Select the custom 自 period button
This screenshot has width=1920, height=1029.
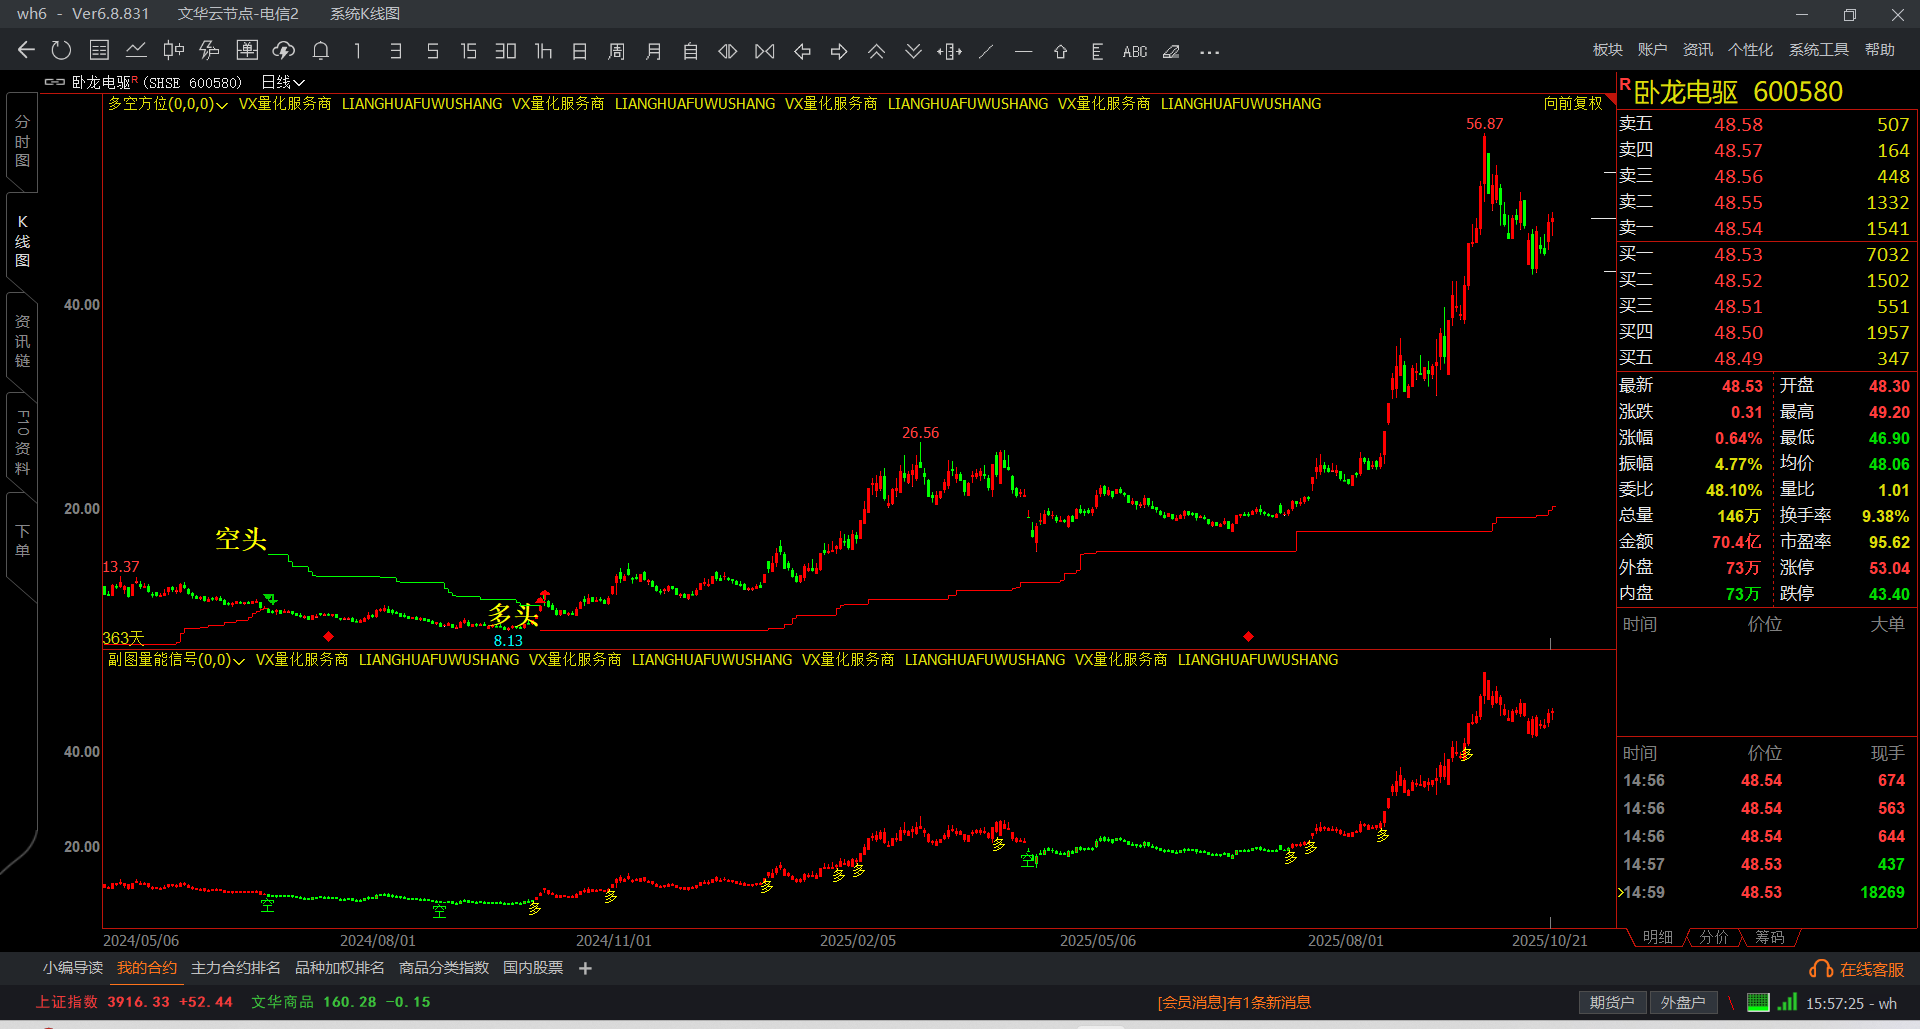coord(691,51)
